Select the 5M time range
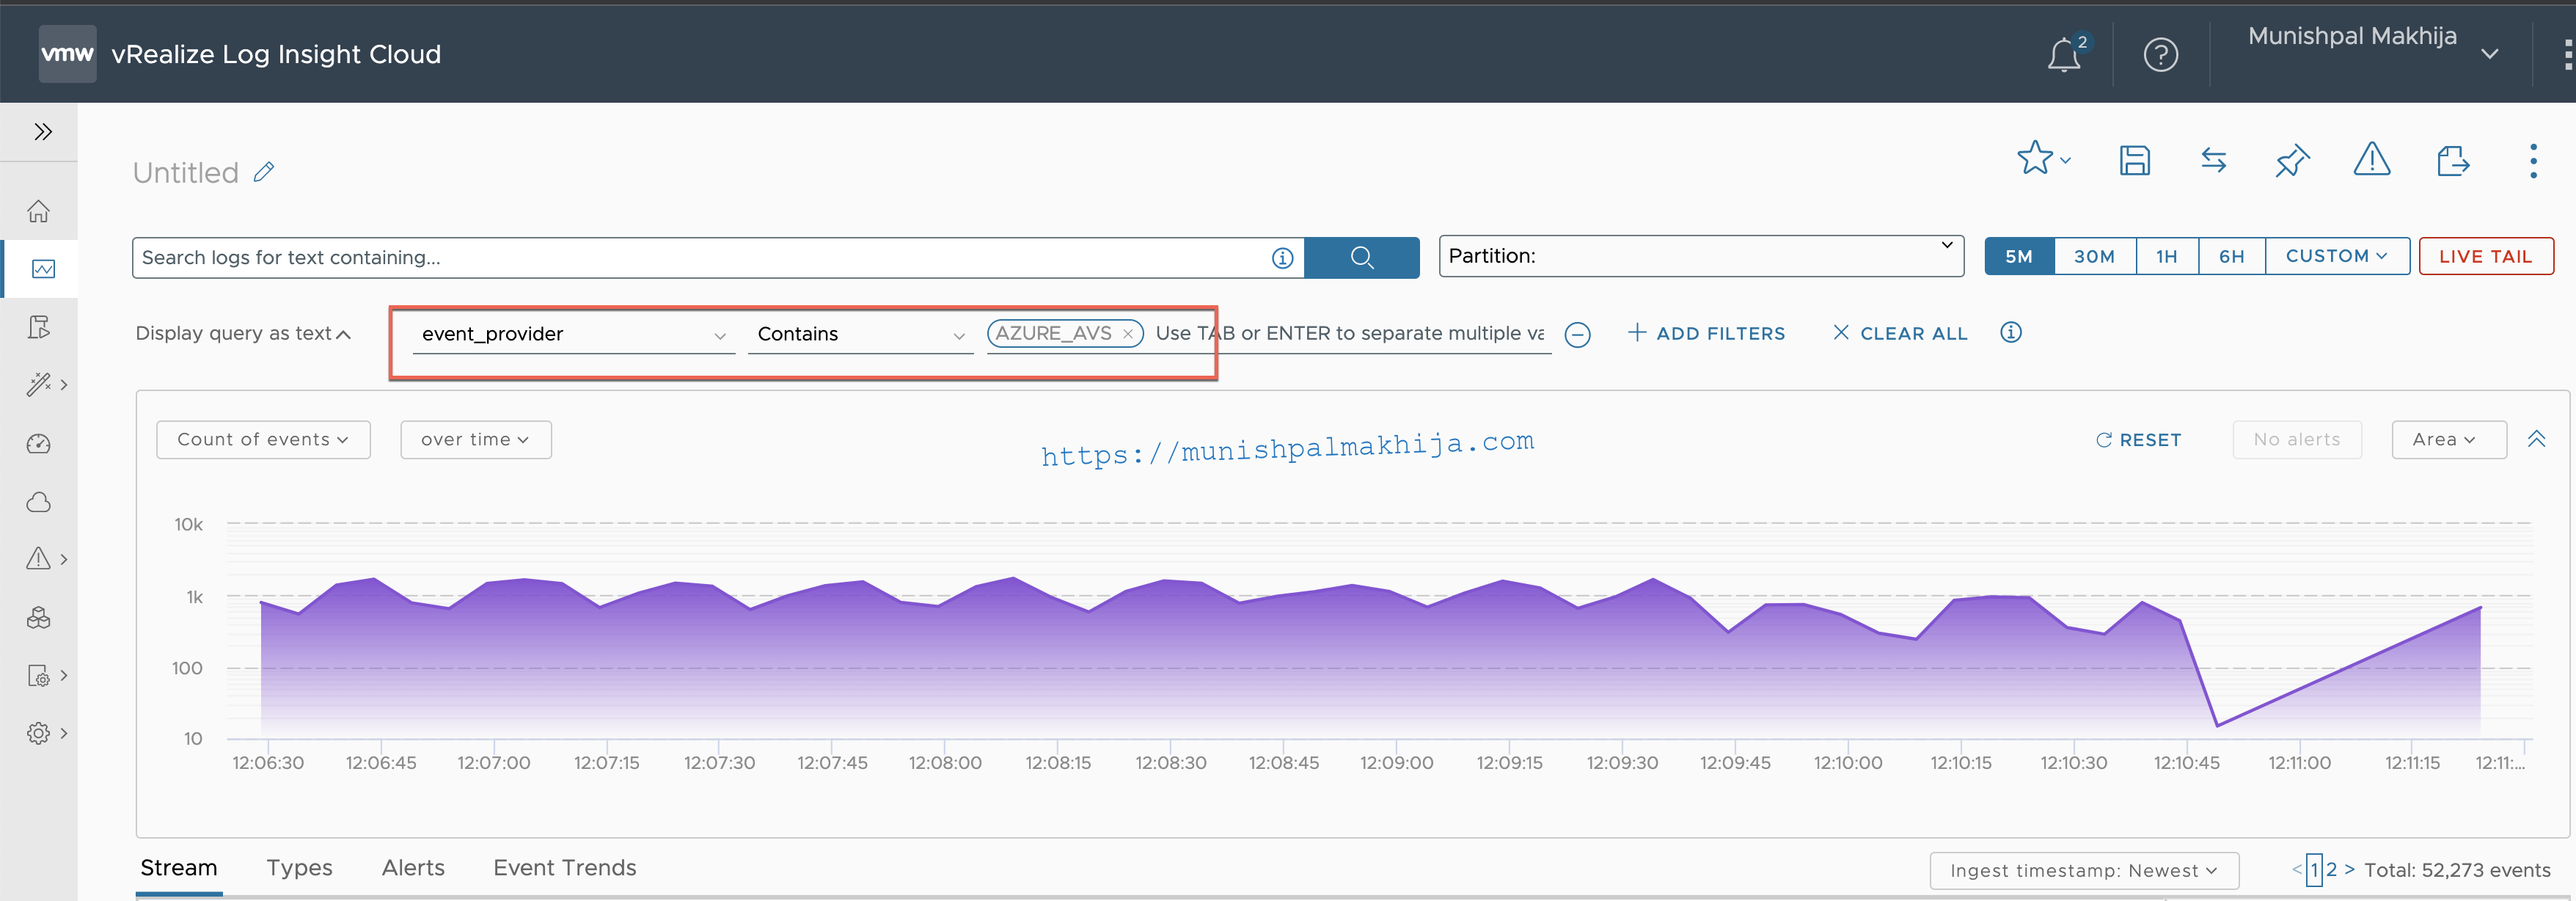 tap(2018, 256)
